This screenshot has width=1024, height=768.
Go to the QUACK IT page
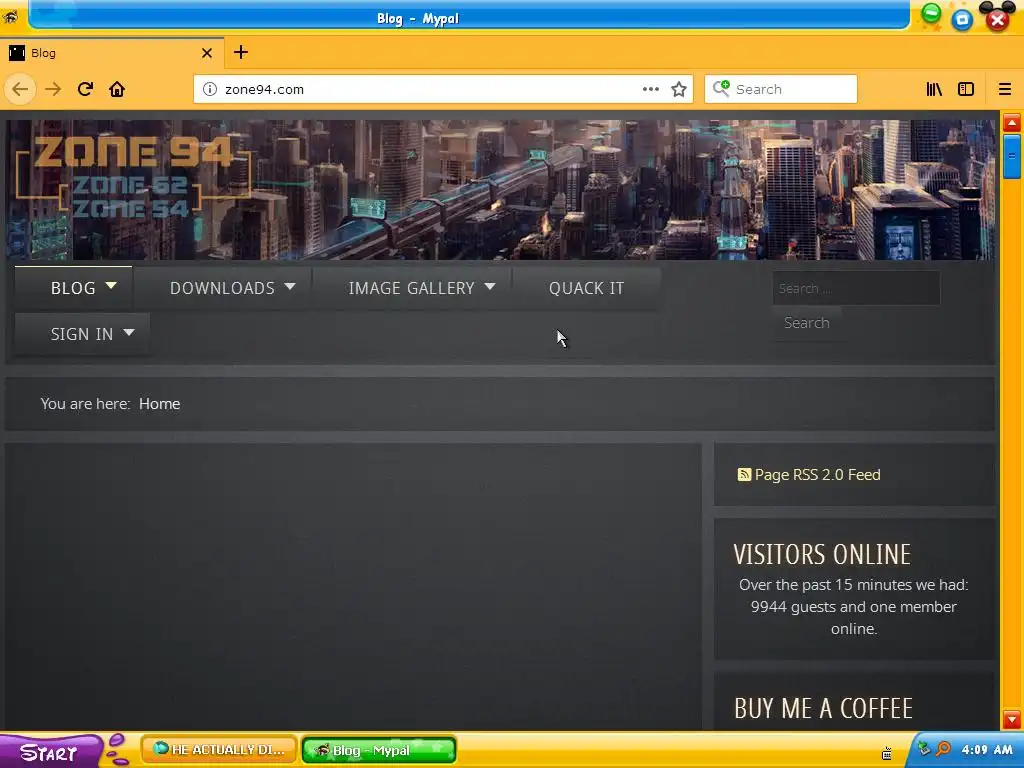coord(586,288)
